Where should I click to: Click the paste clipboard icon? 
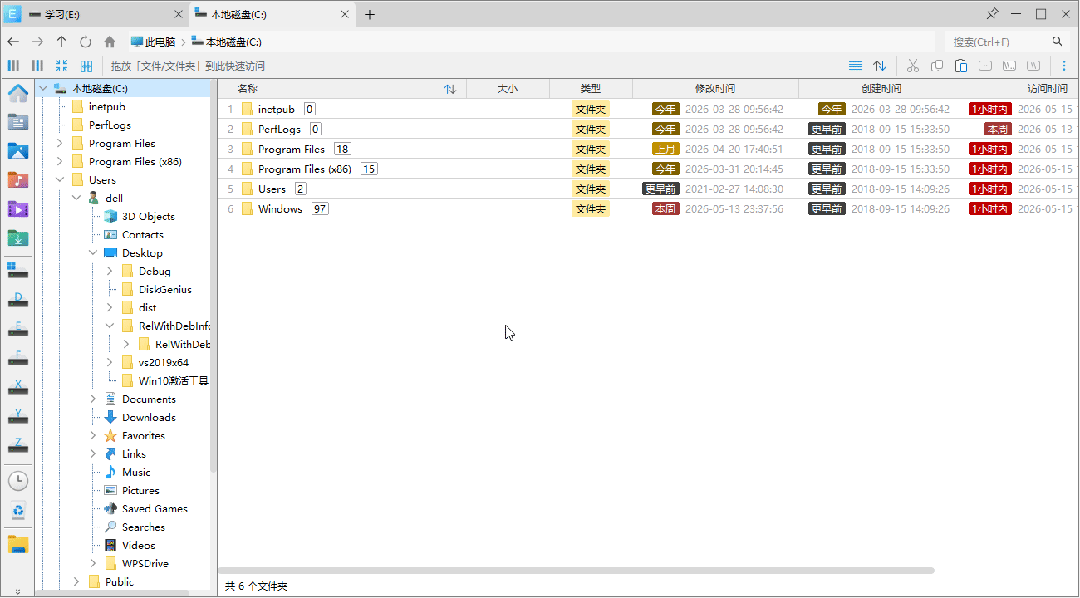point(961,66)
